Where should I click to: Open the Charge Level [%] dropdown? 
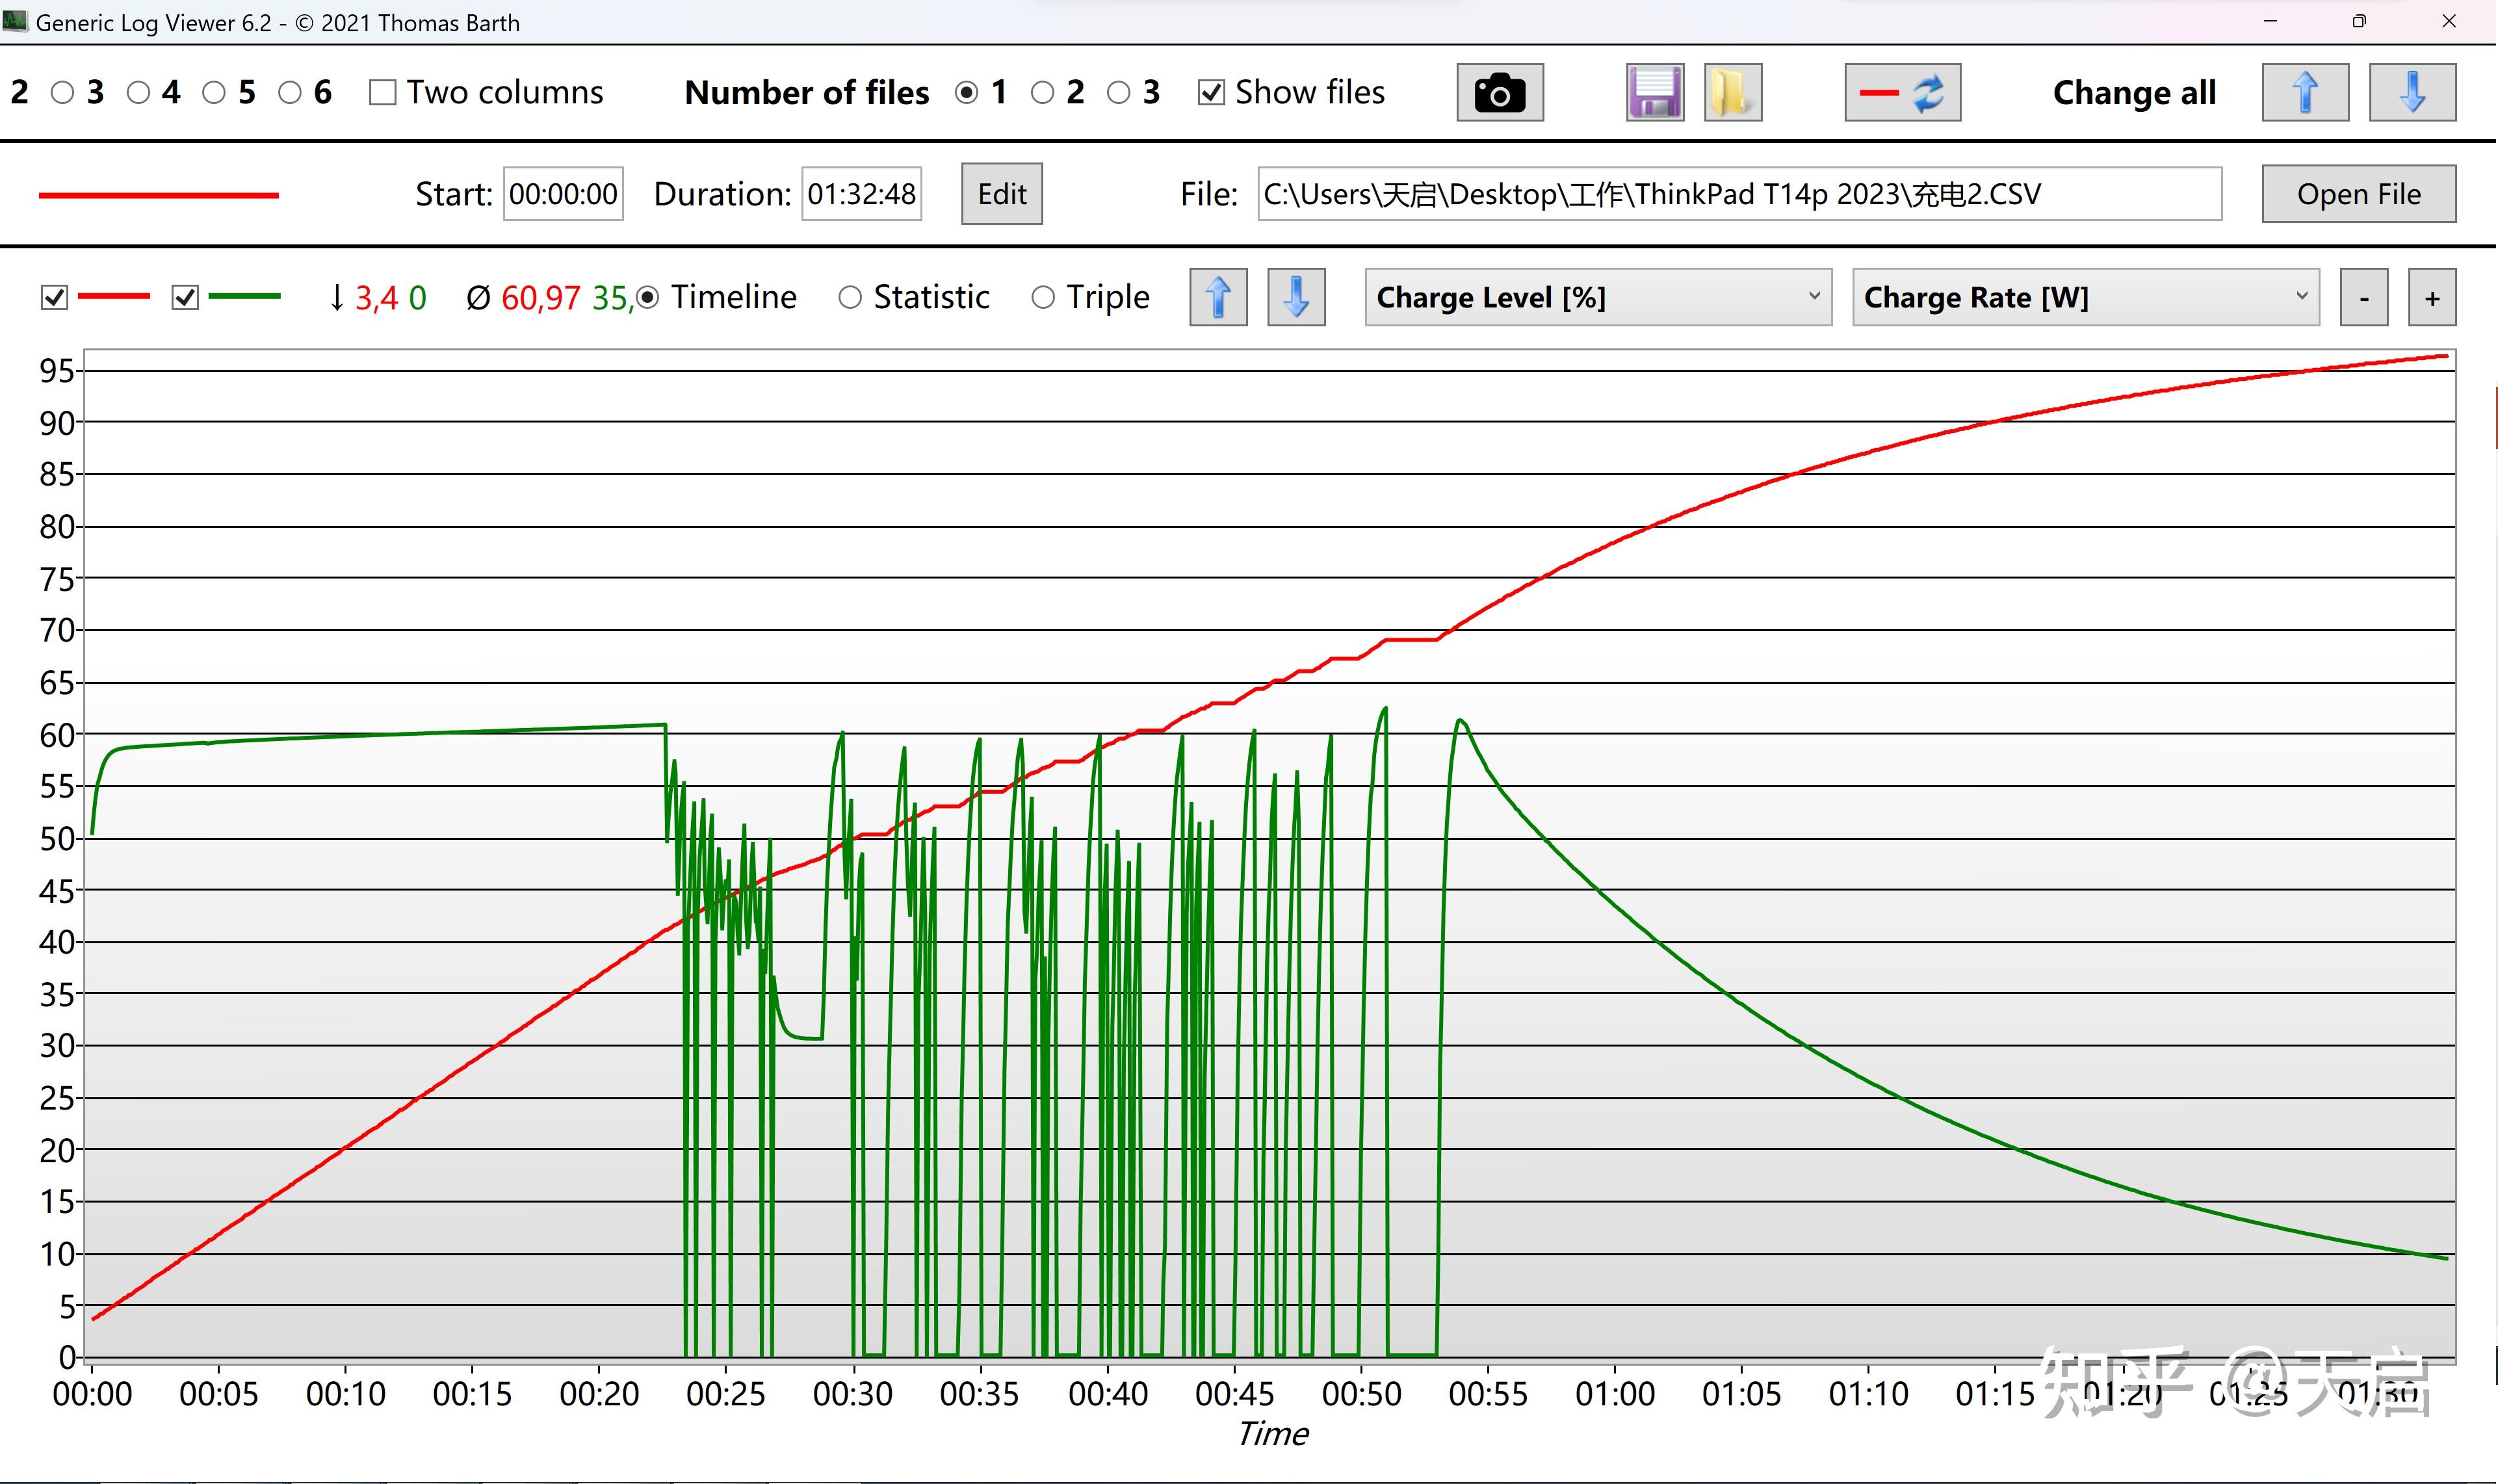point(1597,297)
